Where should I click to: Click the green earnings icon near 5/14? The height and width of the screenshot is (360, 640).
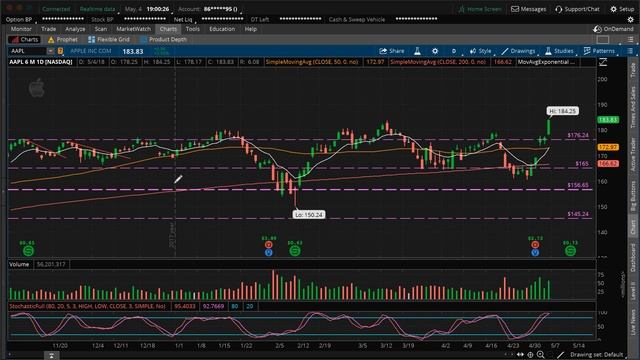coord(570,251)
